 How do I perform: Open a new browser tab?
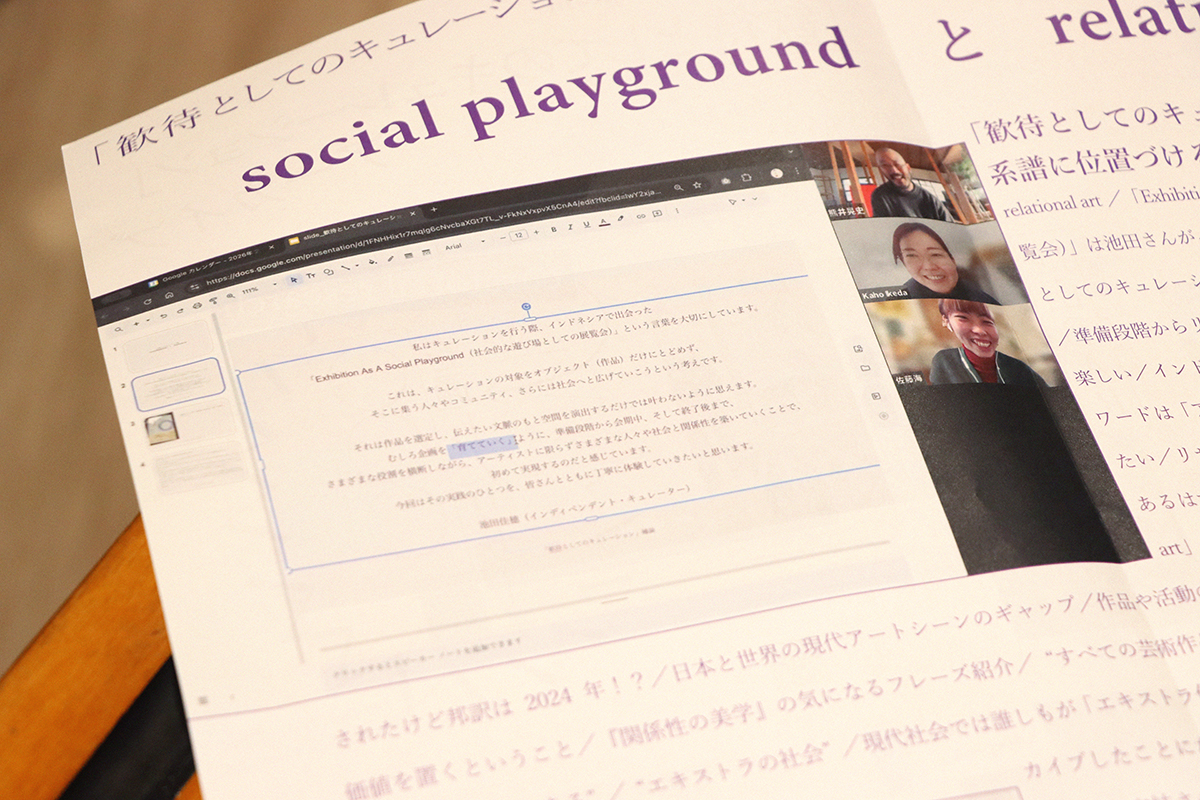click(x=434, y=209)
